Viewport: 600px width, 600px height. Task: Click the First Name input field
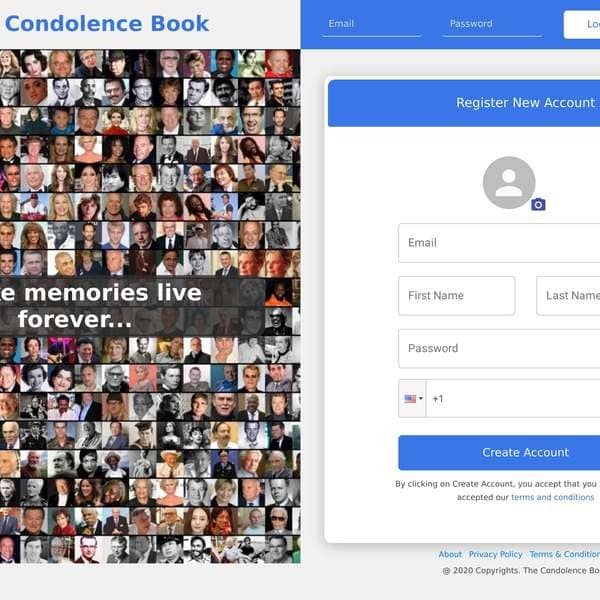click(457, 296)
